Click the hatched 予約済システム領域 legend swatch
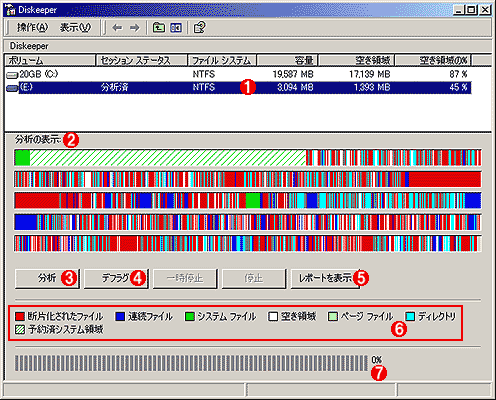The width and height of the screenshot is (496, 400). click(20, 330)
